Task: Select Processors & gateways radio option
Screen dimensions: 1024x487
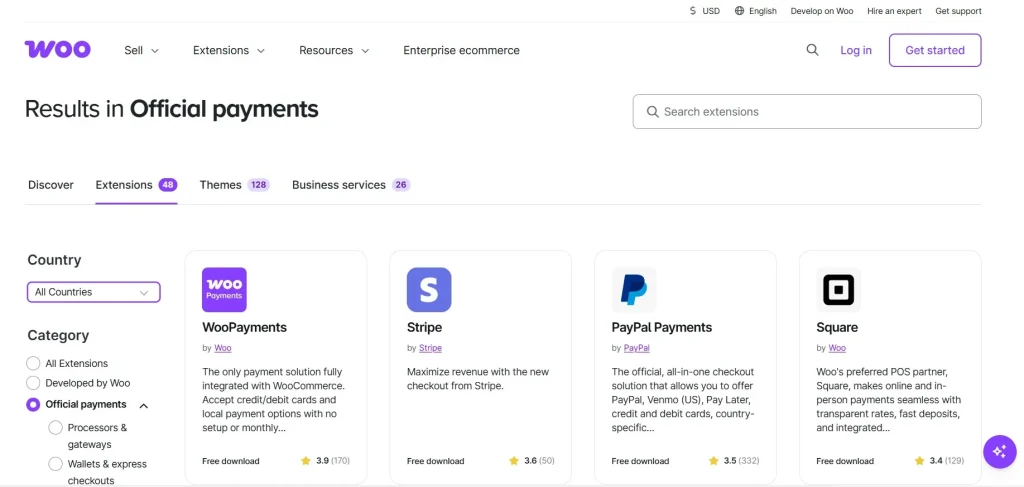Action: (x=56, y=428)
